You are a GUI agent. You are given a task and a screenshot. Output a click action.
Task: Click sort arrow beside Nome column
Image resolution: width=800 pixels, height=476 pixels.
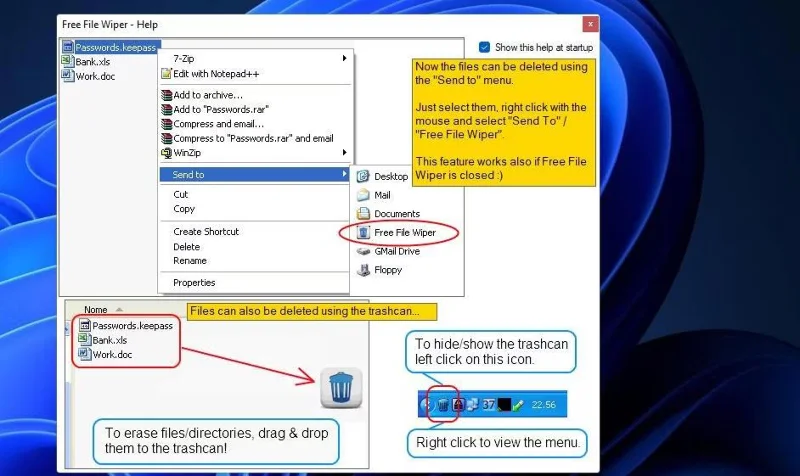tap(119, 310)
